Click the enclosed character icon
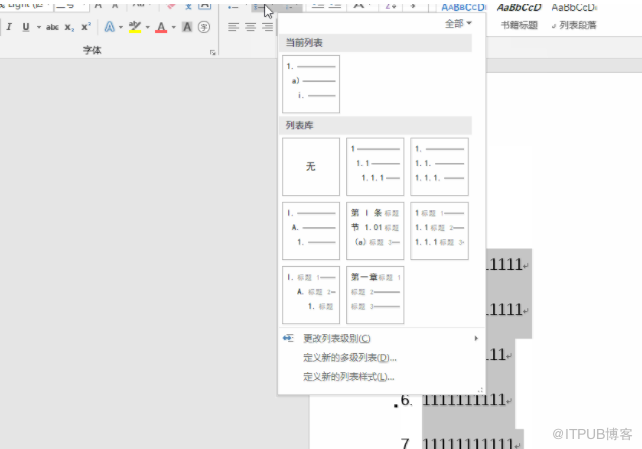Viewport: 642px width, 449px height. [x=204, y=27]
